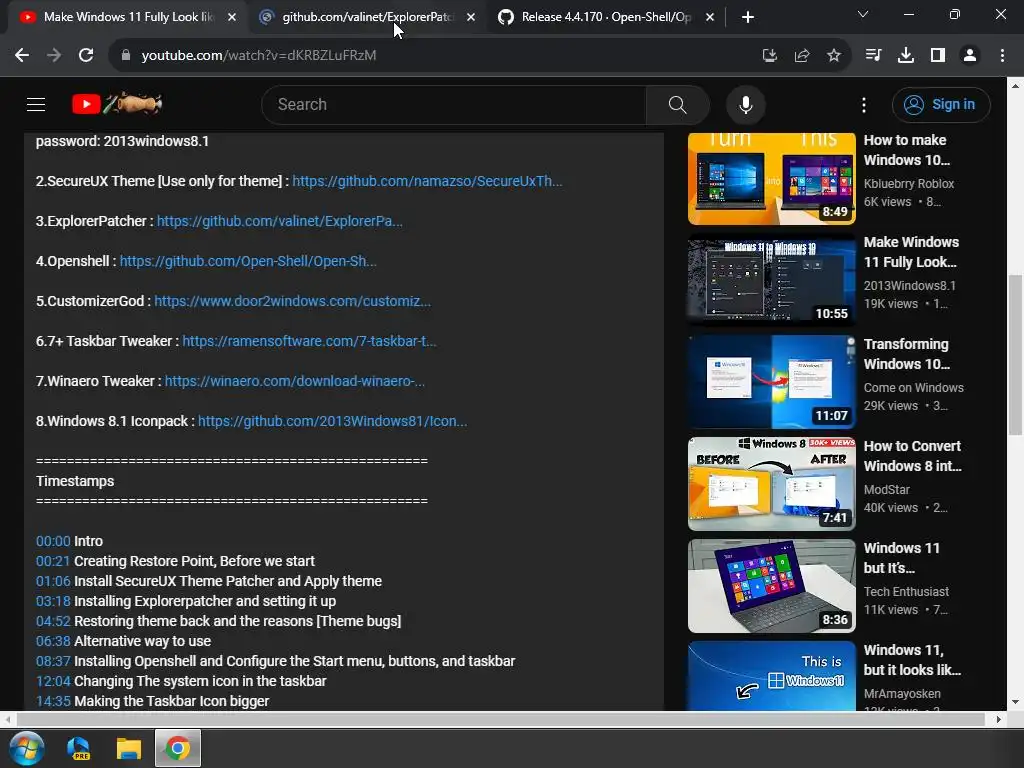Open the Chrome three-dot menu
This screenshot has width=1024, height=768.
(x=1002, y=56)
